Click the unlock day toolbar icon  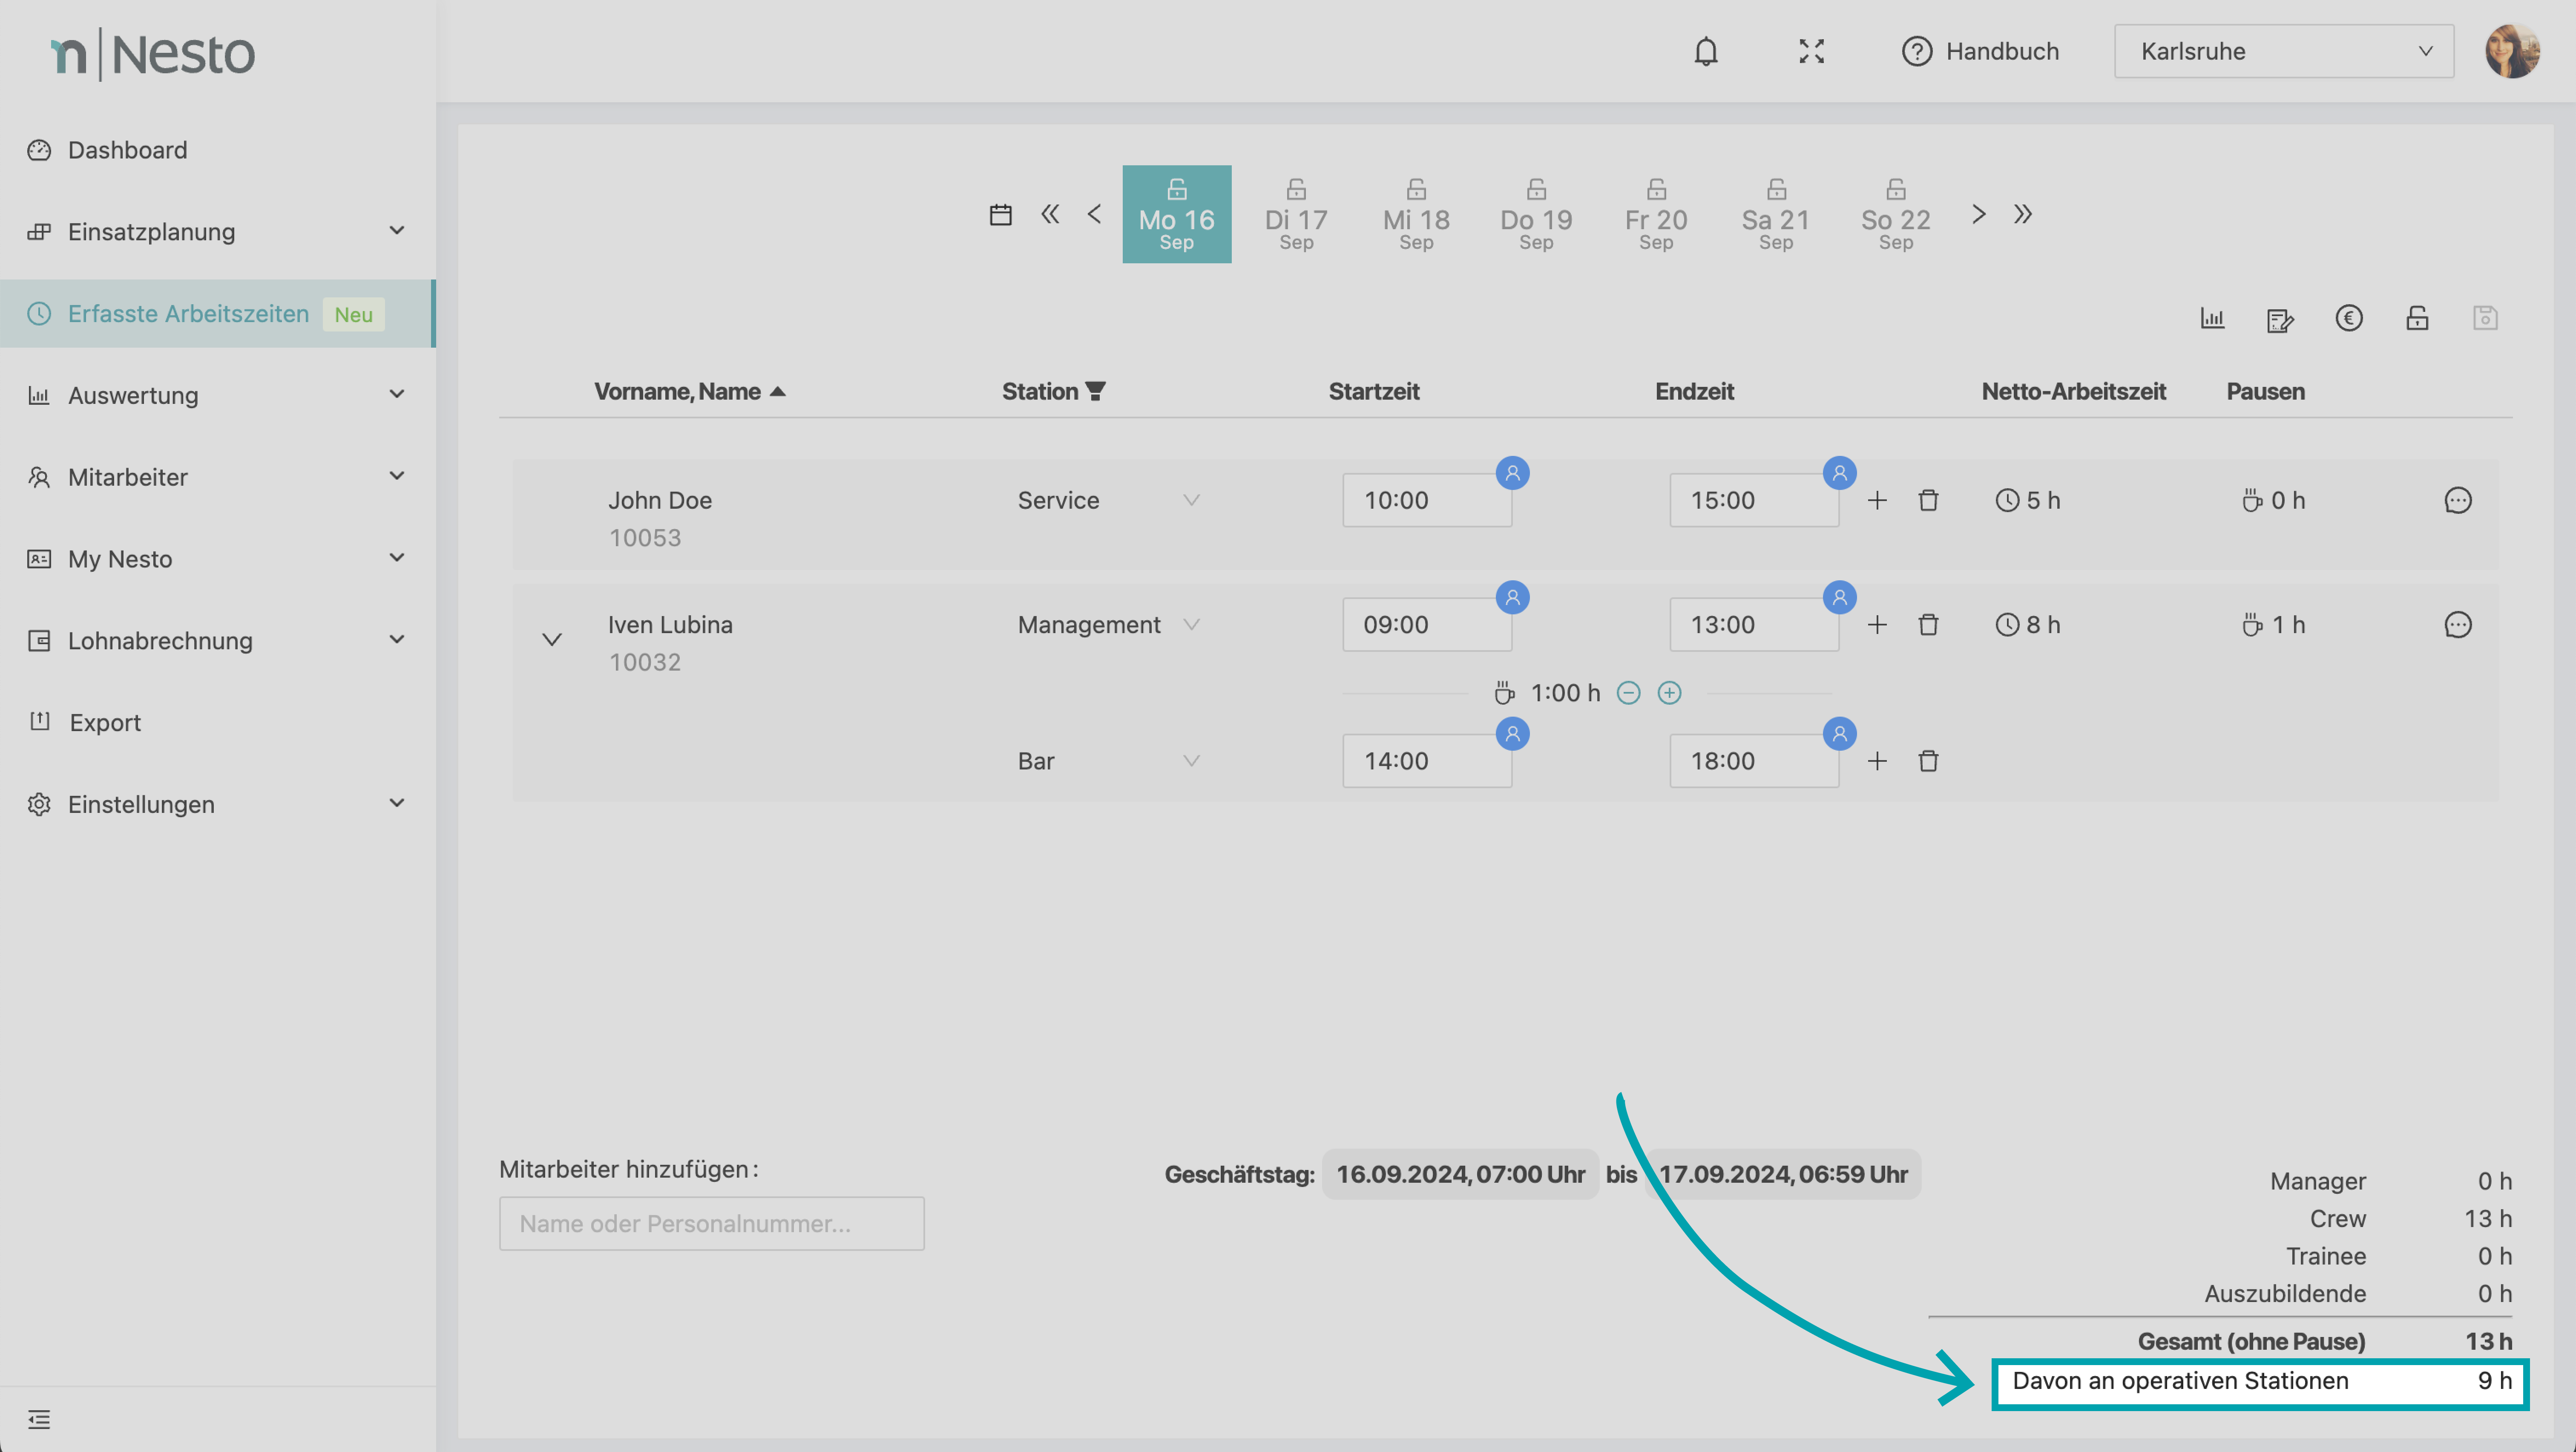[2417, 318]
